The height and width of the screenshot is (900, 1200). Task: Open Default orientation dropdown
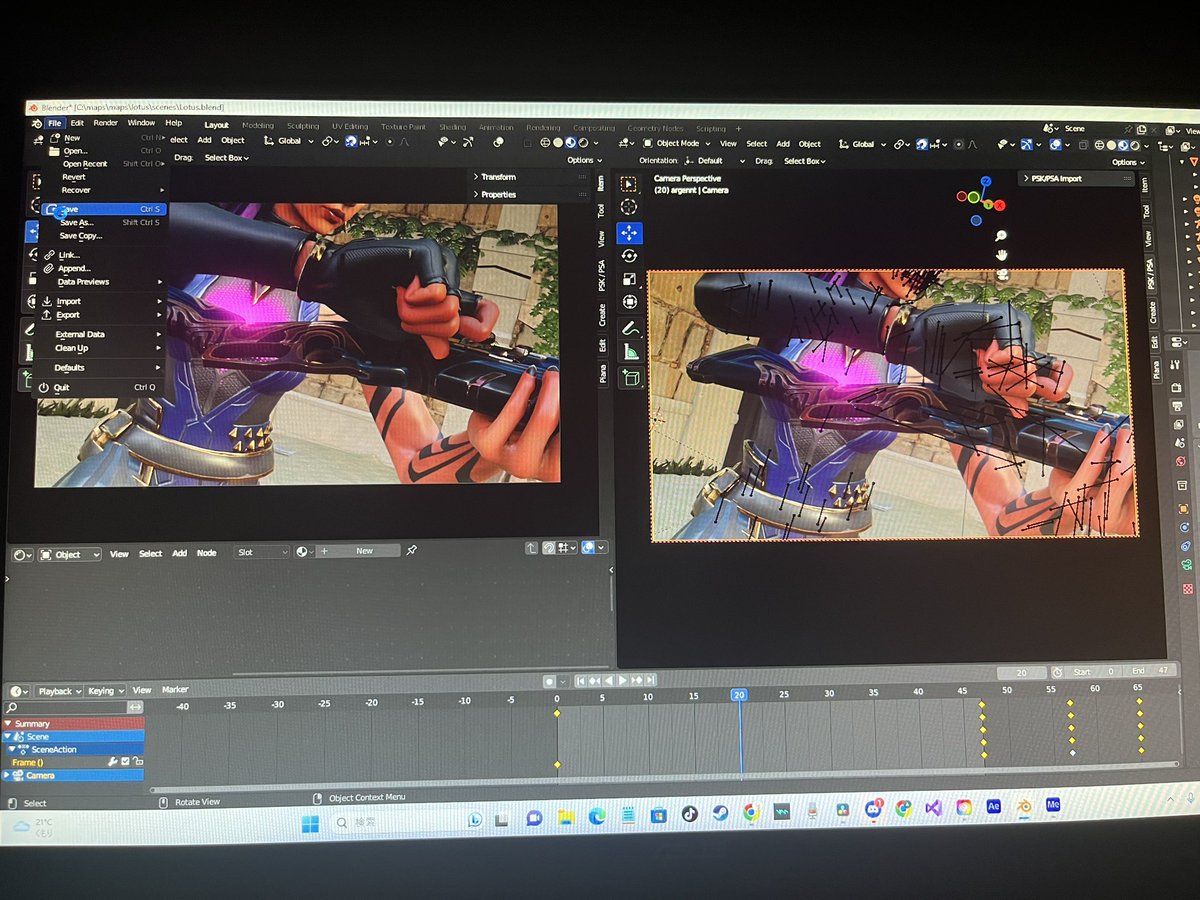coord(714,160)
